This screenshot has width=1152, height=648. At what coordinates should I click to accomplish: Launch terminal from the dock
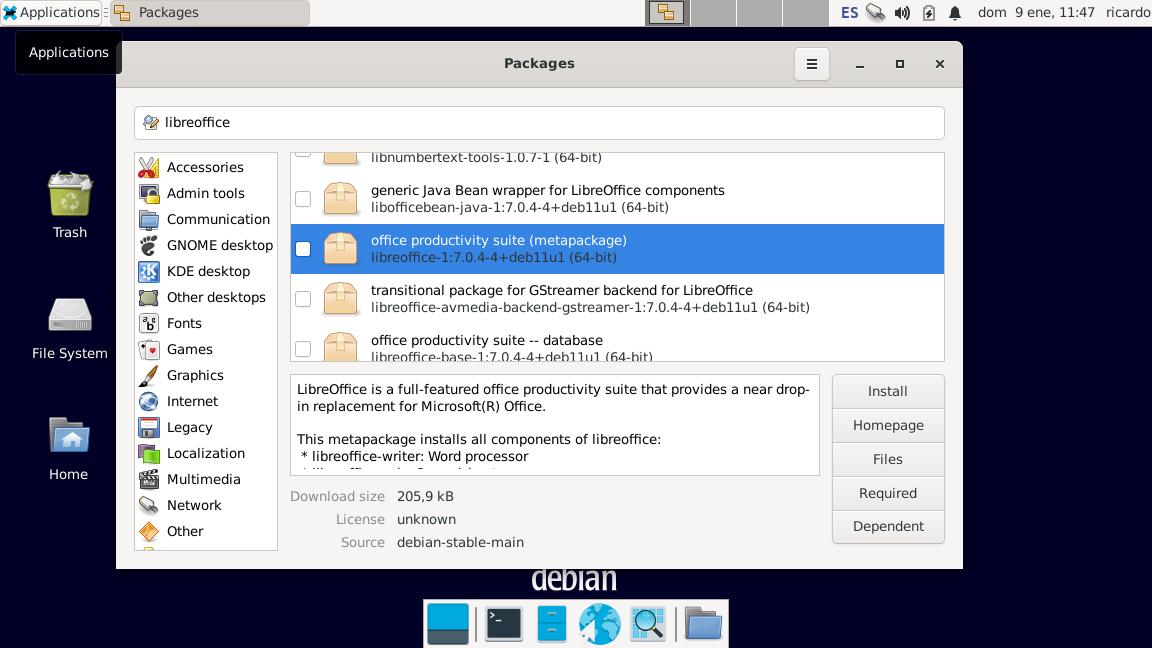coord(504,624)
